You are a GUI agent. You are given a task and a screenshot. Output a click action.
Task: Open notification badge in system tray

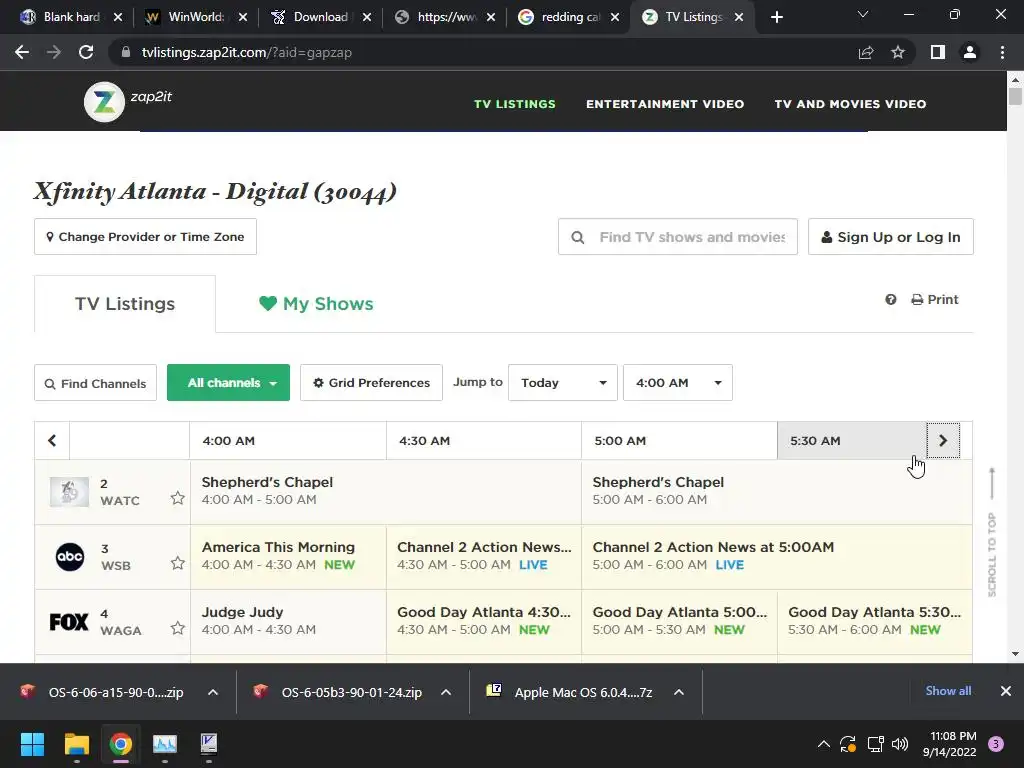tap(996, 744)
